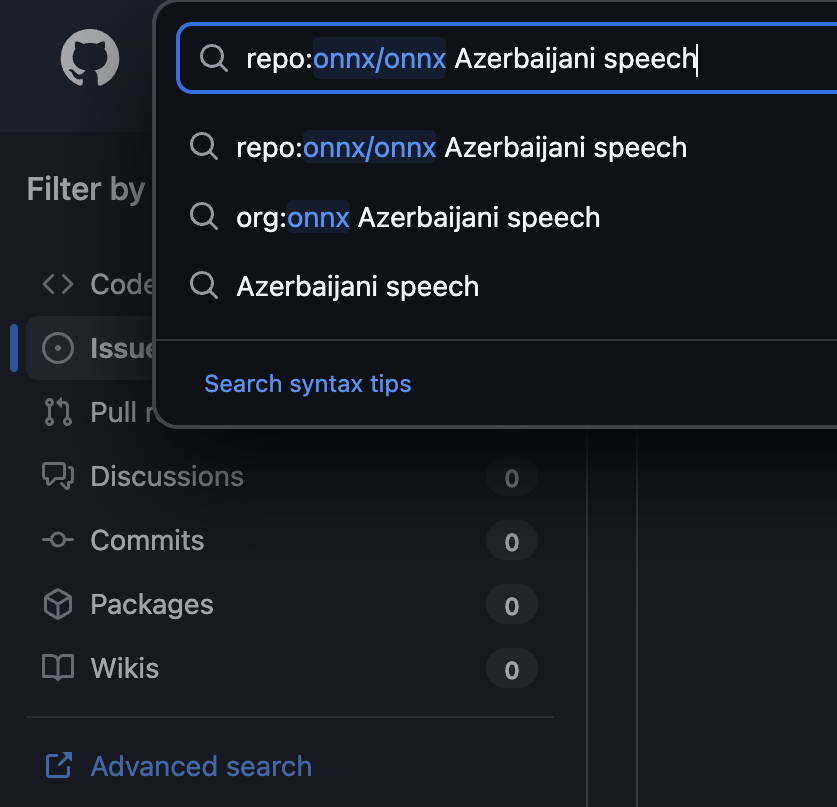Filter results by Discussions
Image resolution: width=837 pixels, height=807 pixels.
coord(167,476)
